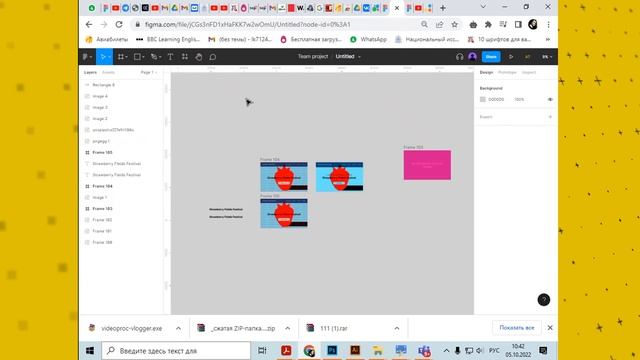Select the Text tool
The height and width of the screenshot is (360, 640).
[170, 57]
